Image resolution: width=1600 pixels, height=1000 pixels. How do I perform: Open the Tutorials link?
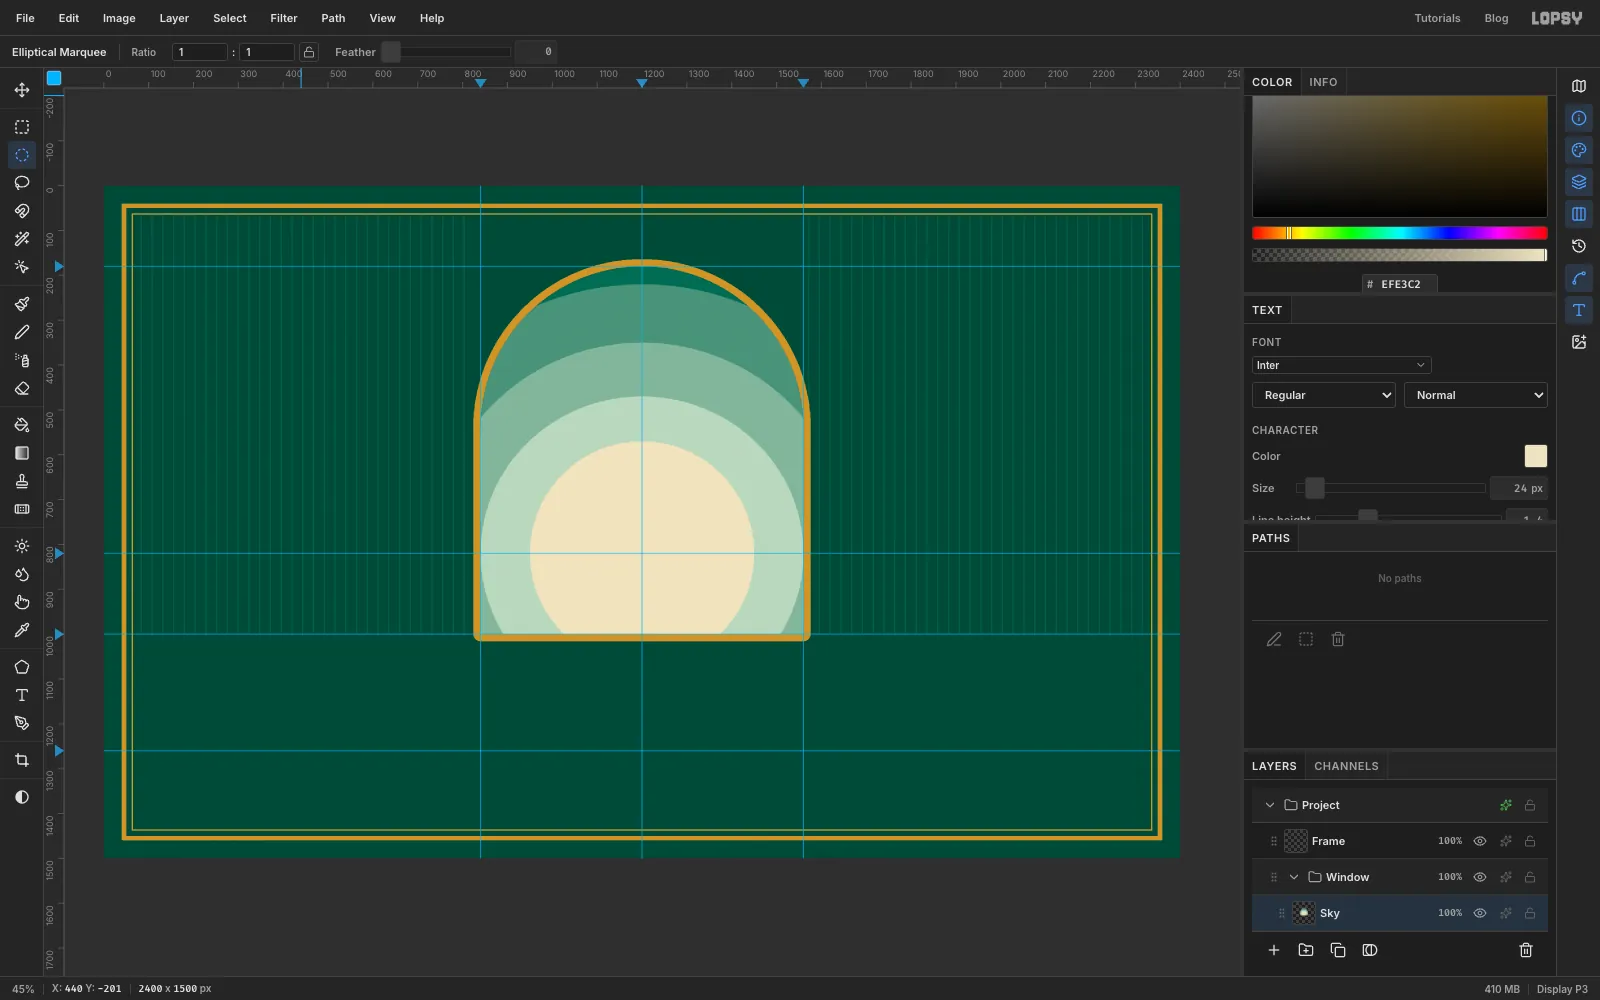click(x=1437, y=18)
